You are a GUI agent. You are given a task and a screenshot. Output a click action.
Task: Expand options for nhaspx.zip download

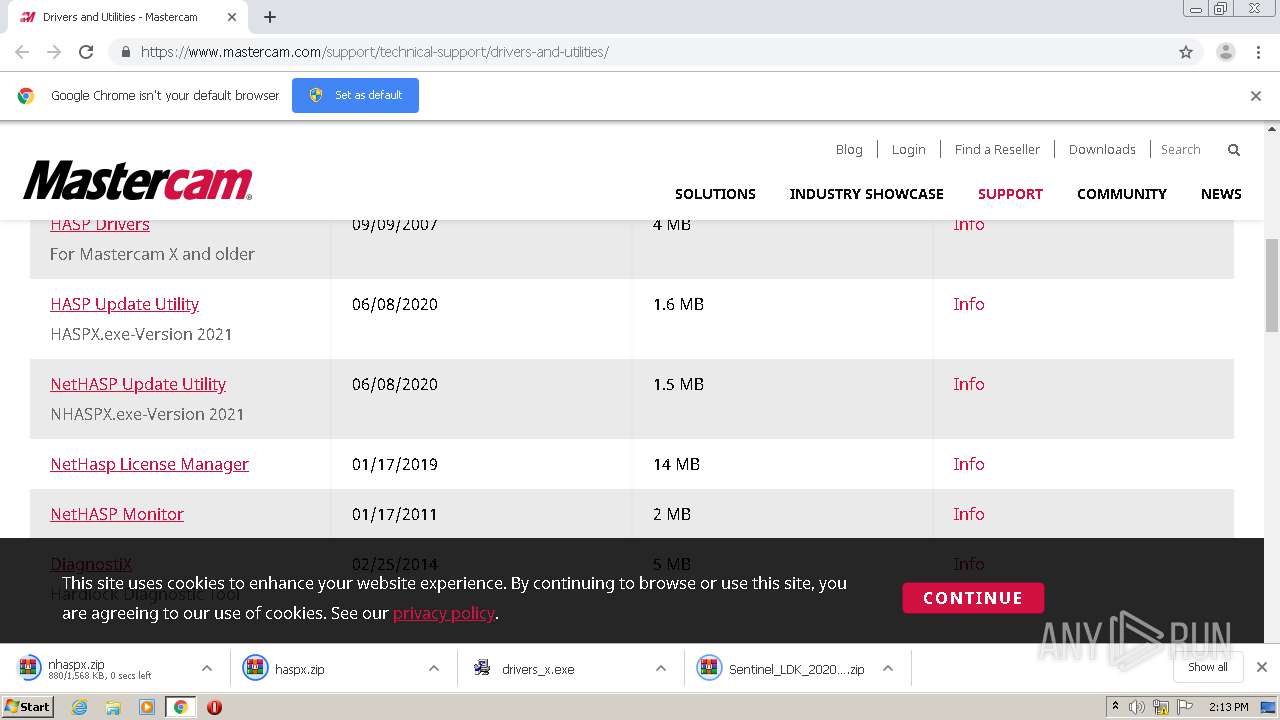point(207,668)
